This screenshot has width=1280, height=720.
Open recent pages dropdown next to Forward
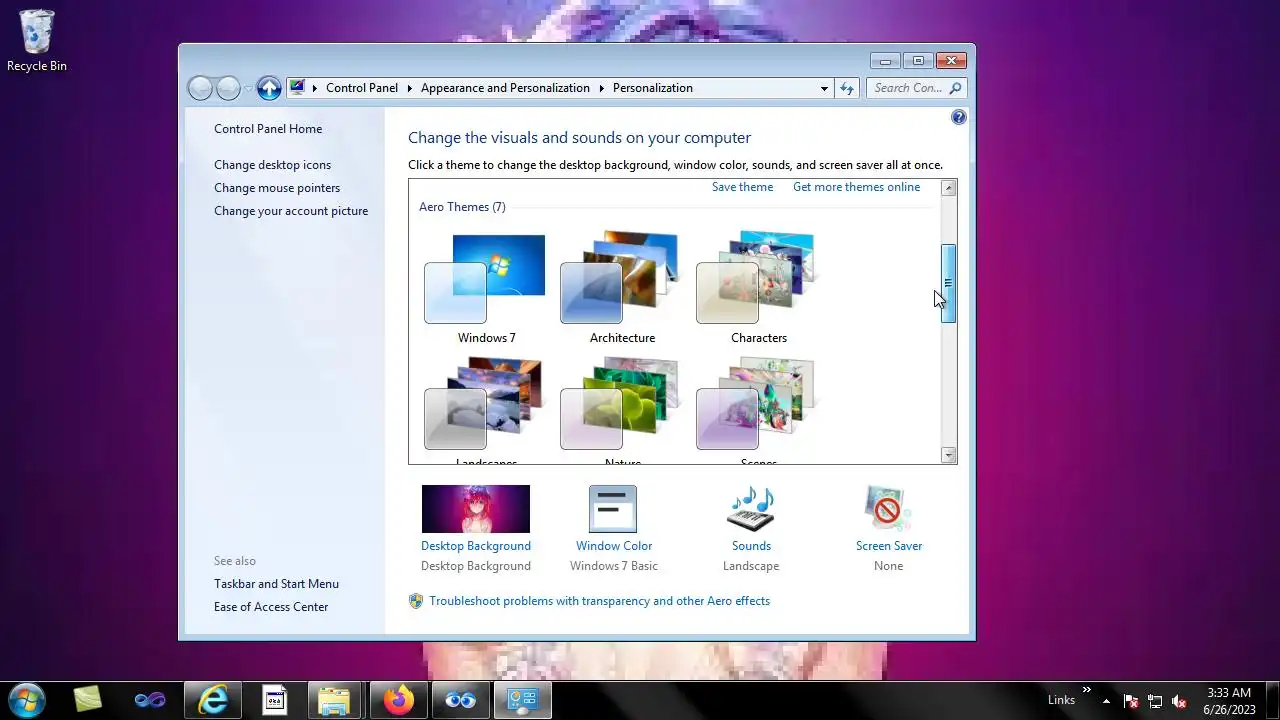tap(248, 89)
